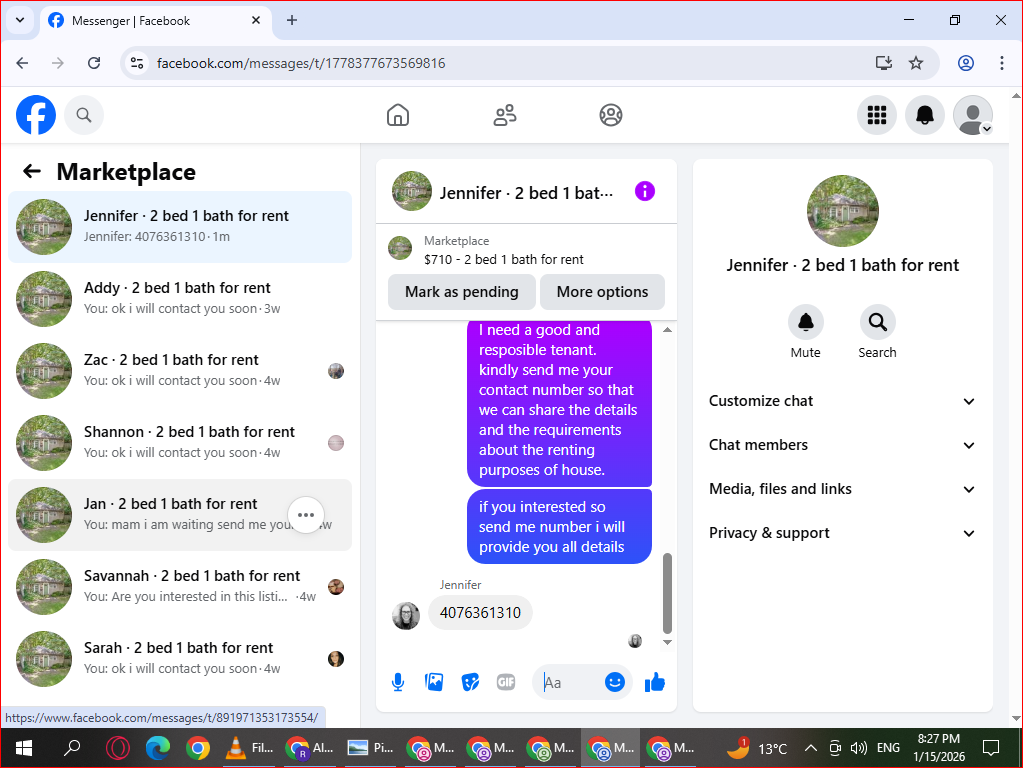The image size is (1023, 768).
Task: Click the More options button
Action: point(602,292)
